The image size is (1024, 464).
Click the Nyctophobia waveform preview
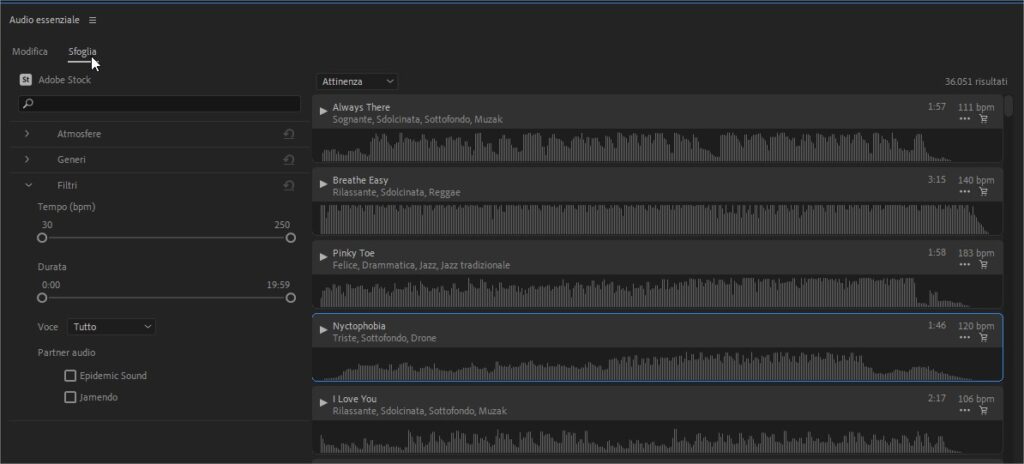pos(657,364)
